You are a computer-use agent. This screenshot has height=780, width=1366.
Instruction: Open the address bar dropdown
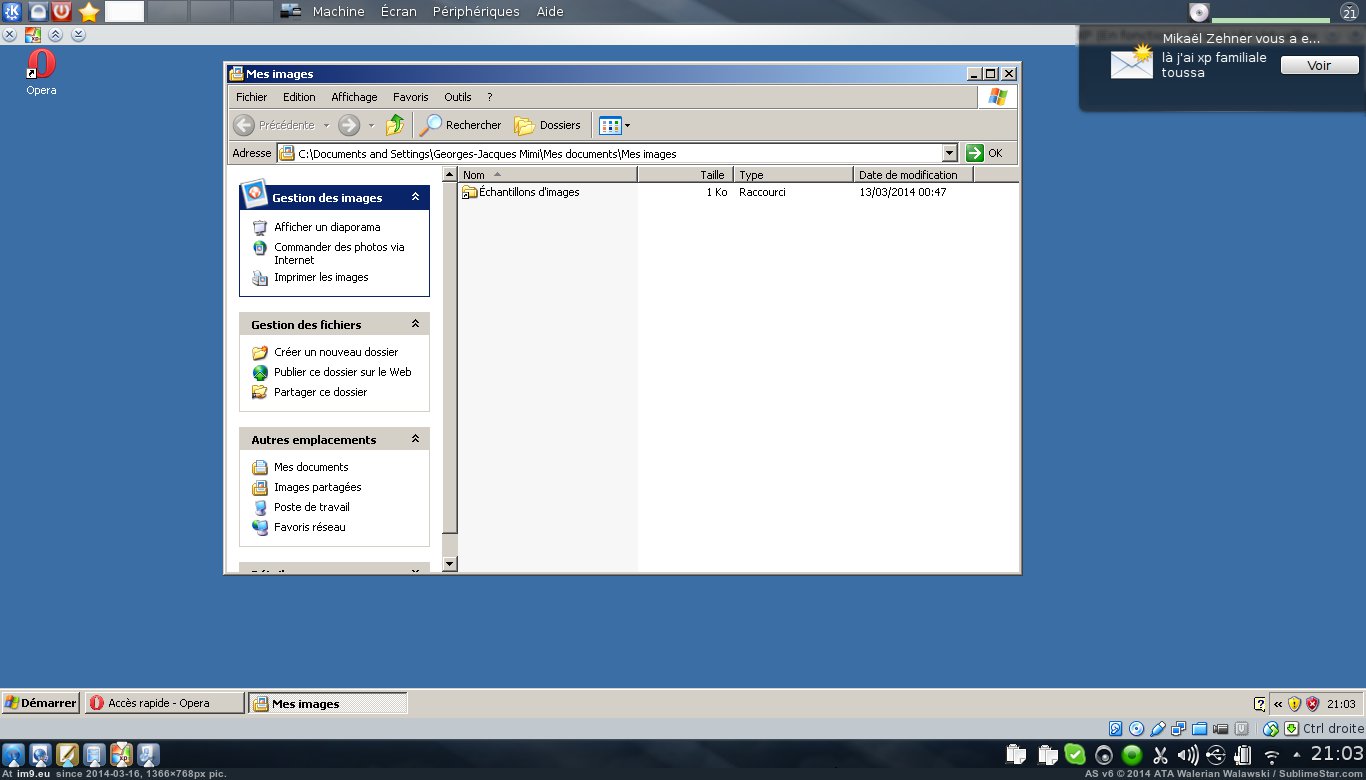coord(950,153)
